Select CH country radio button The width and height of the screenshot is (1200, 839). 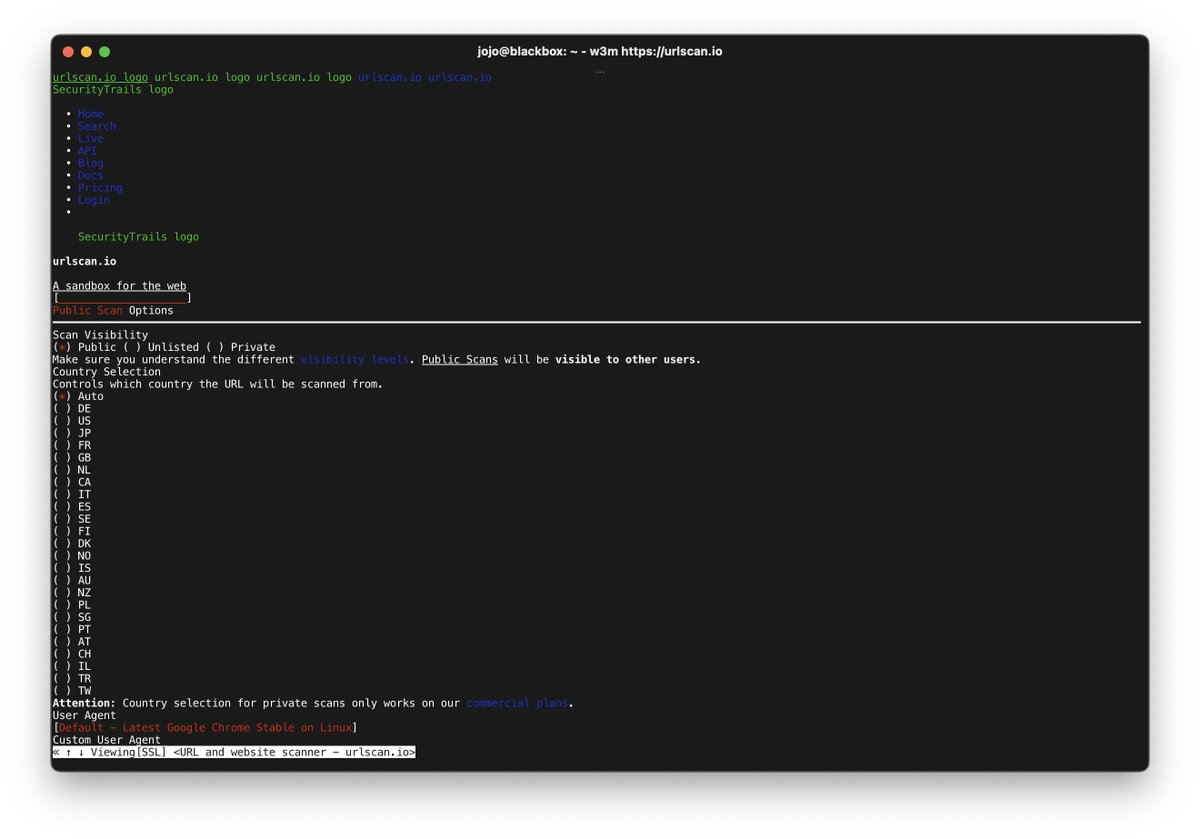coord(62,653)
